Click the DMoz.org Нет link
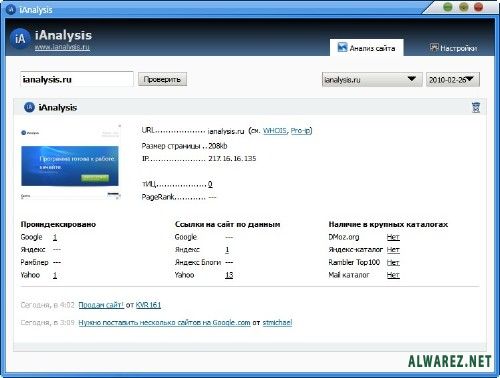 tap(393, 237)
